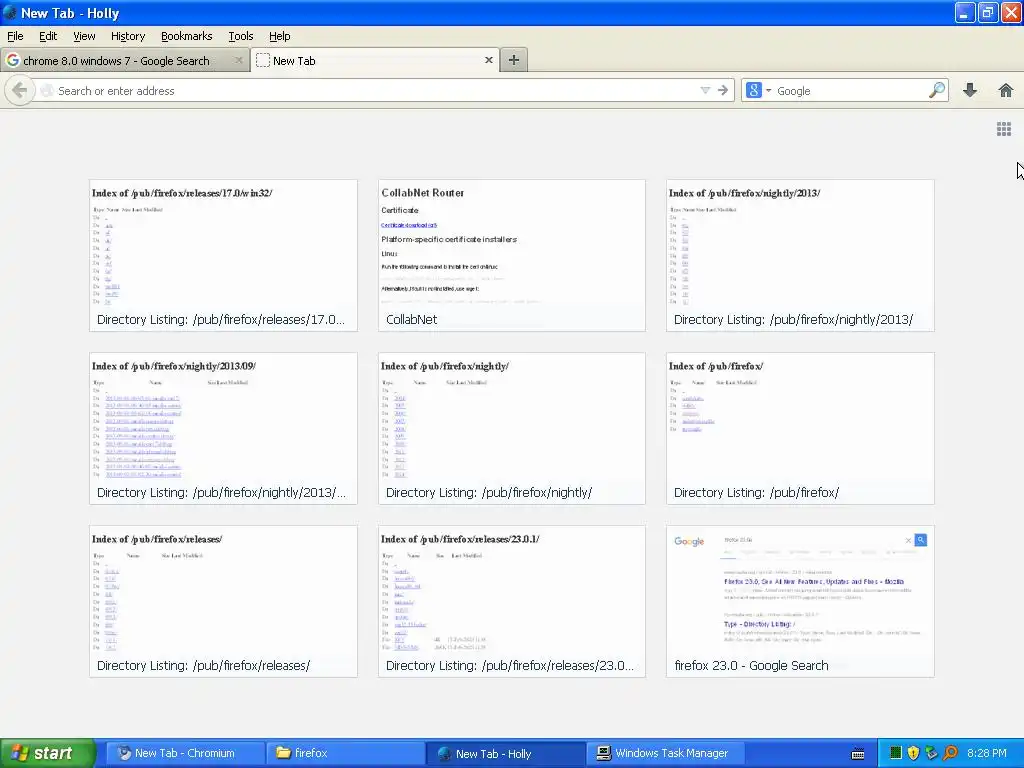Open a new tab with plus button
This screenshot has height=768, width=1024.
(x=514, y=60)
